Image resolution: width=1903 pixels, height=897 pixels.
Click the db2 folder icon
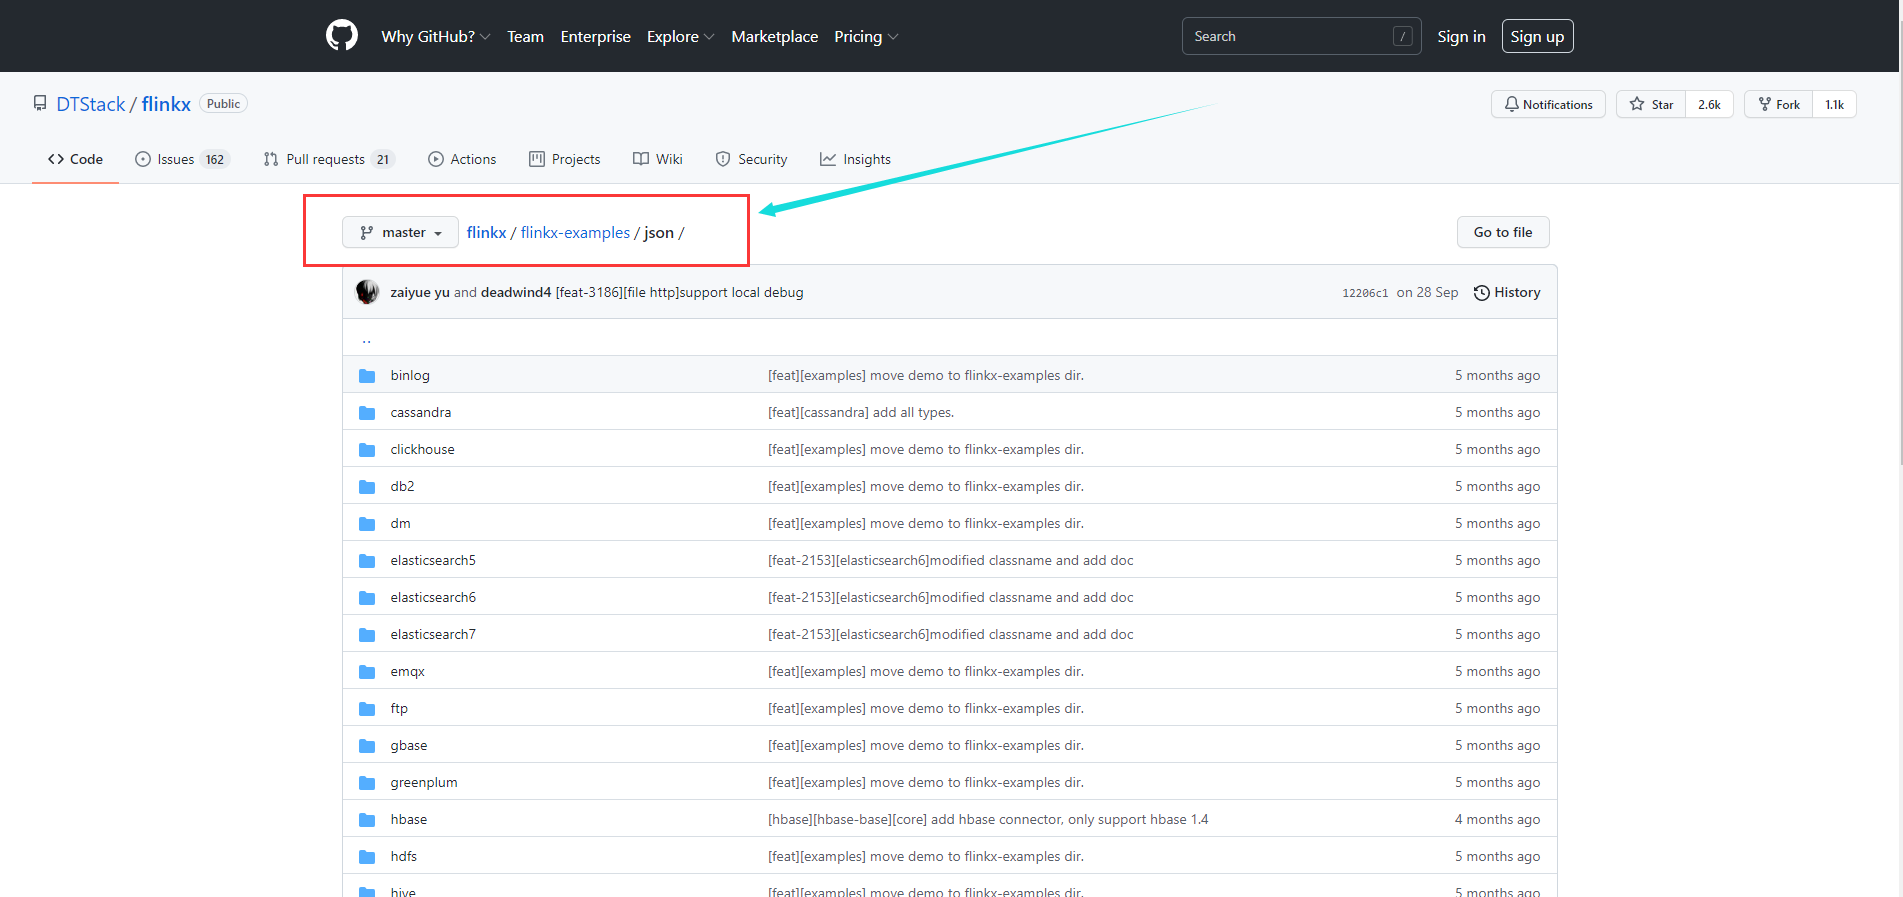367,487
